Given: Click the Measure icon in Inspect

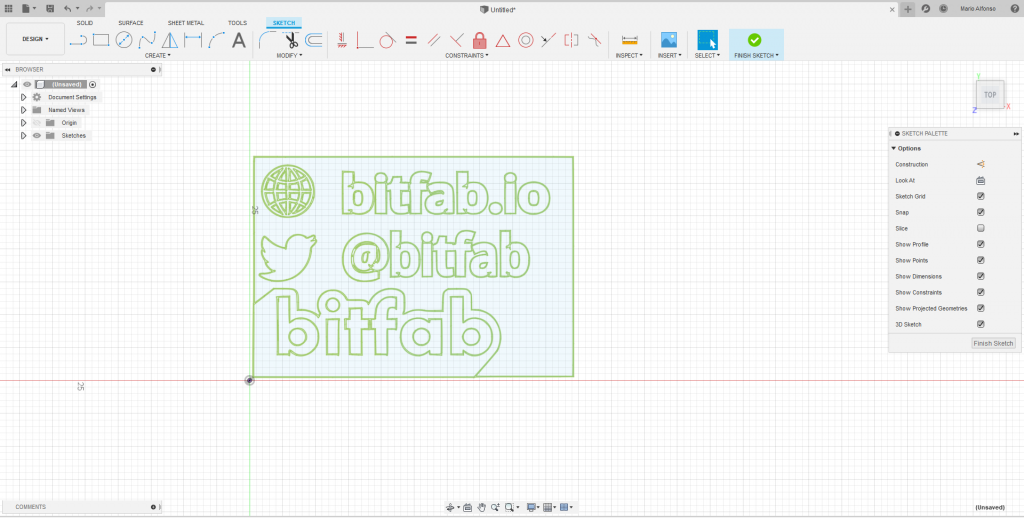Looking at the screenshot, I should [630, 40].
